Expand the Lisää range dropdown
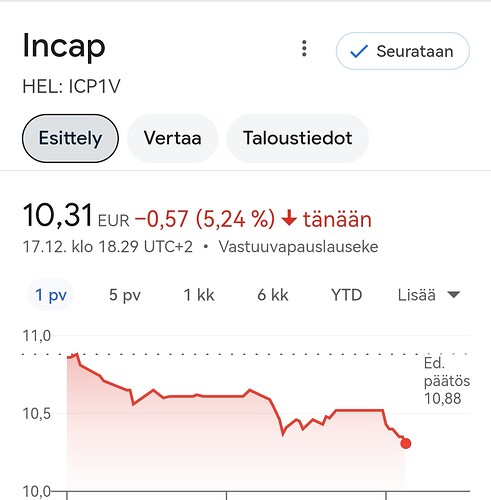This screenshot has width=491, height=500. point(429,295)
